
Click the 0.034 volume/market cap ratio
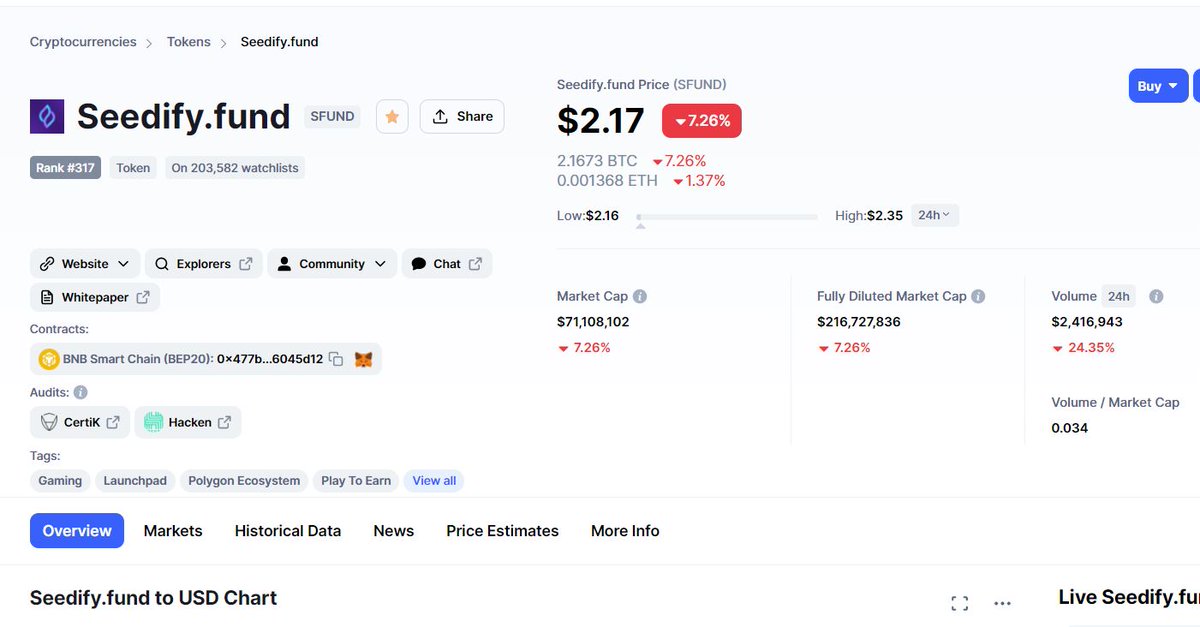[x=1070, y=428]
